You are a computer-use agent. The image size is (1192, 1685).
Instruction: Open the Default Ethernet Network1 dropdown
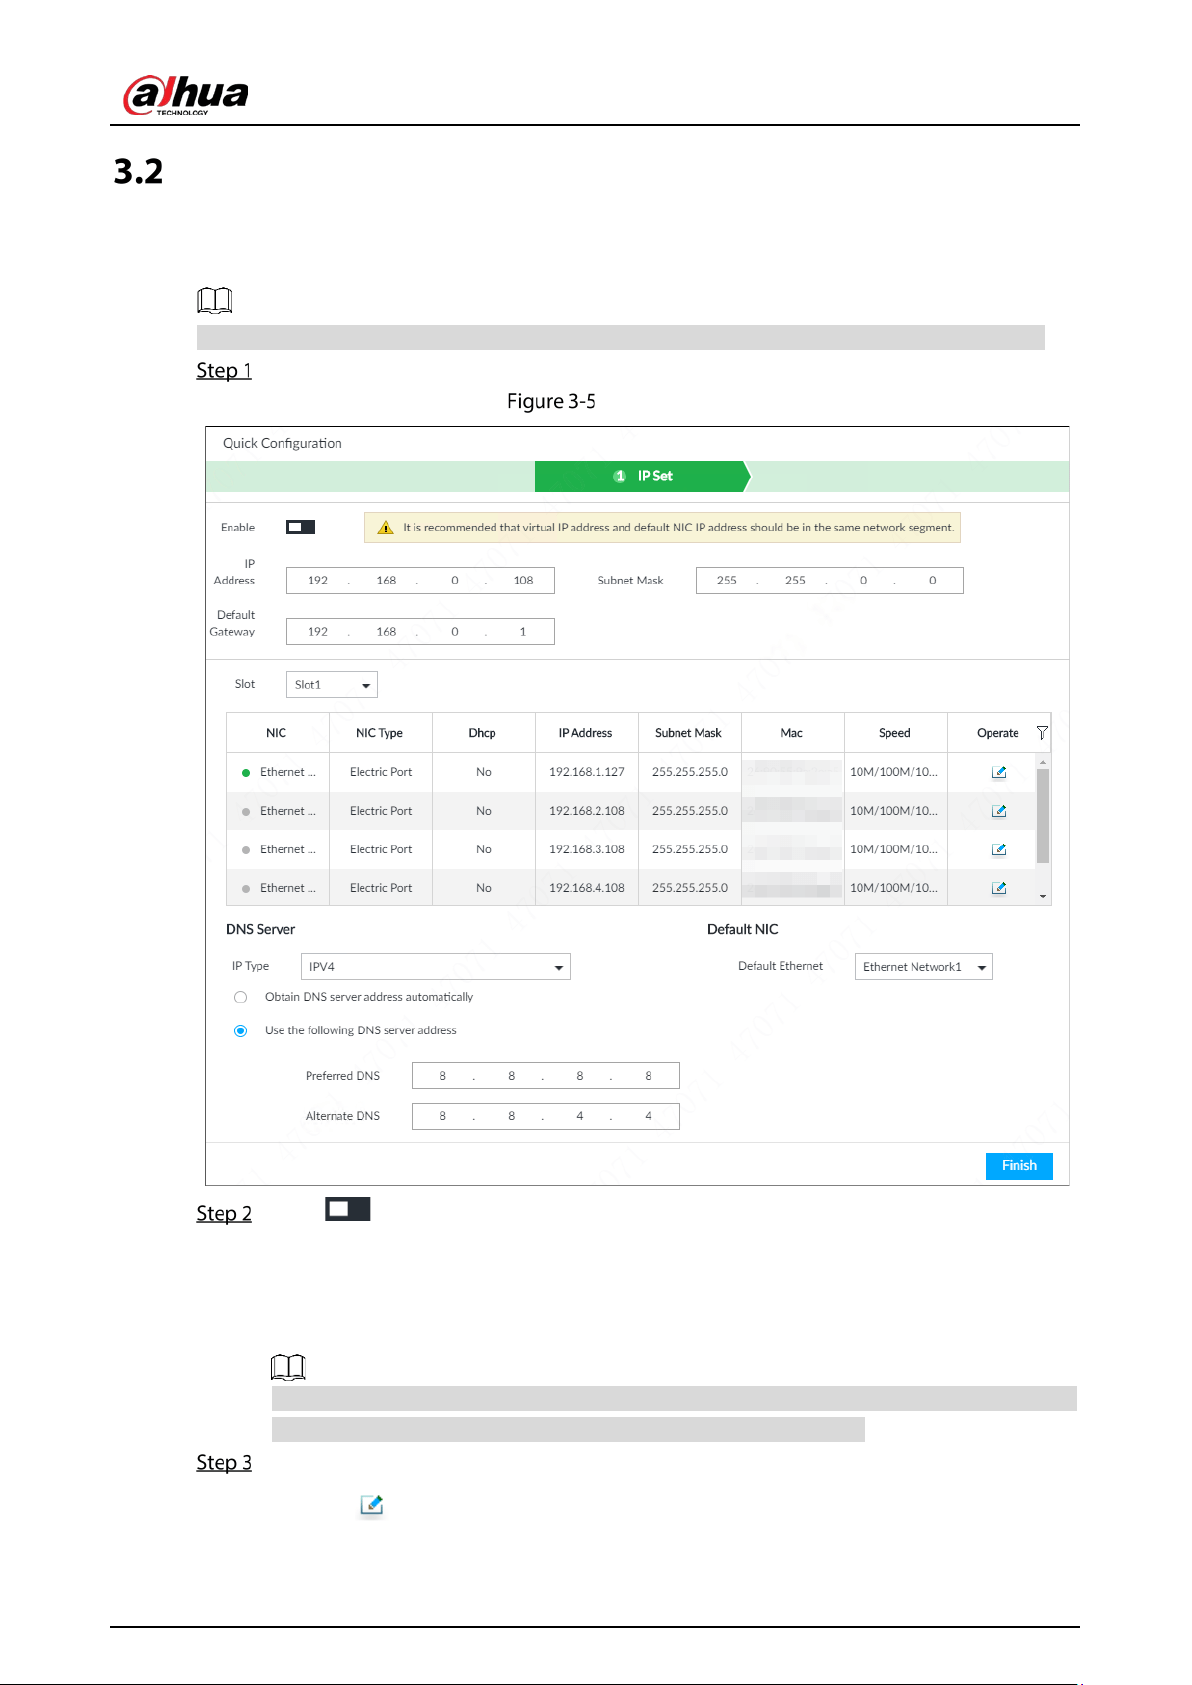tap(924, 967)
